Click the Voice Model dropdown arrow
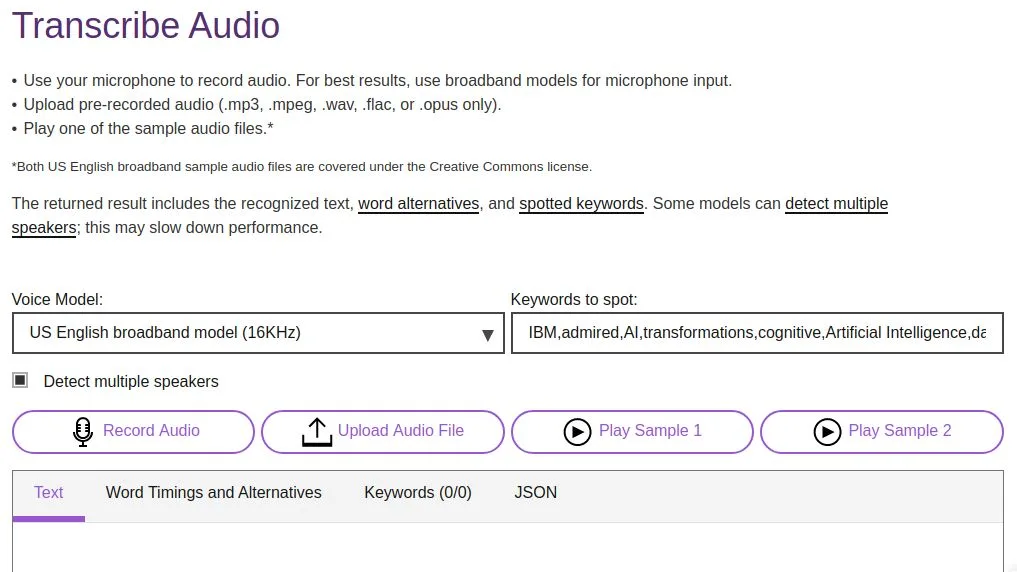The width and height of the screenshot is (1017, 572). 488,335
